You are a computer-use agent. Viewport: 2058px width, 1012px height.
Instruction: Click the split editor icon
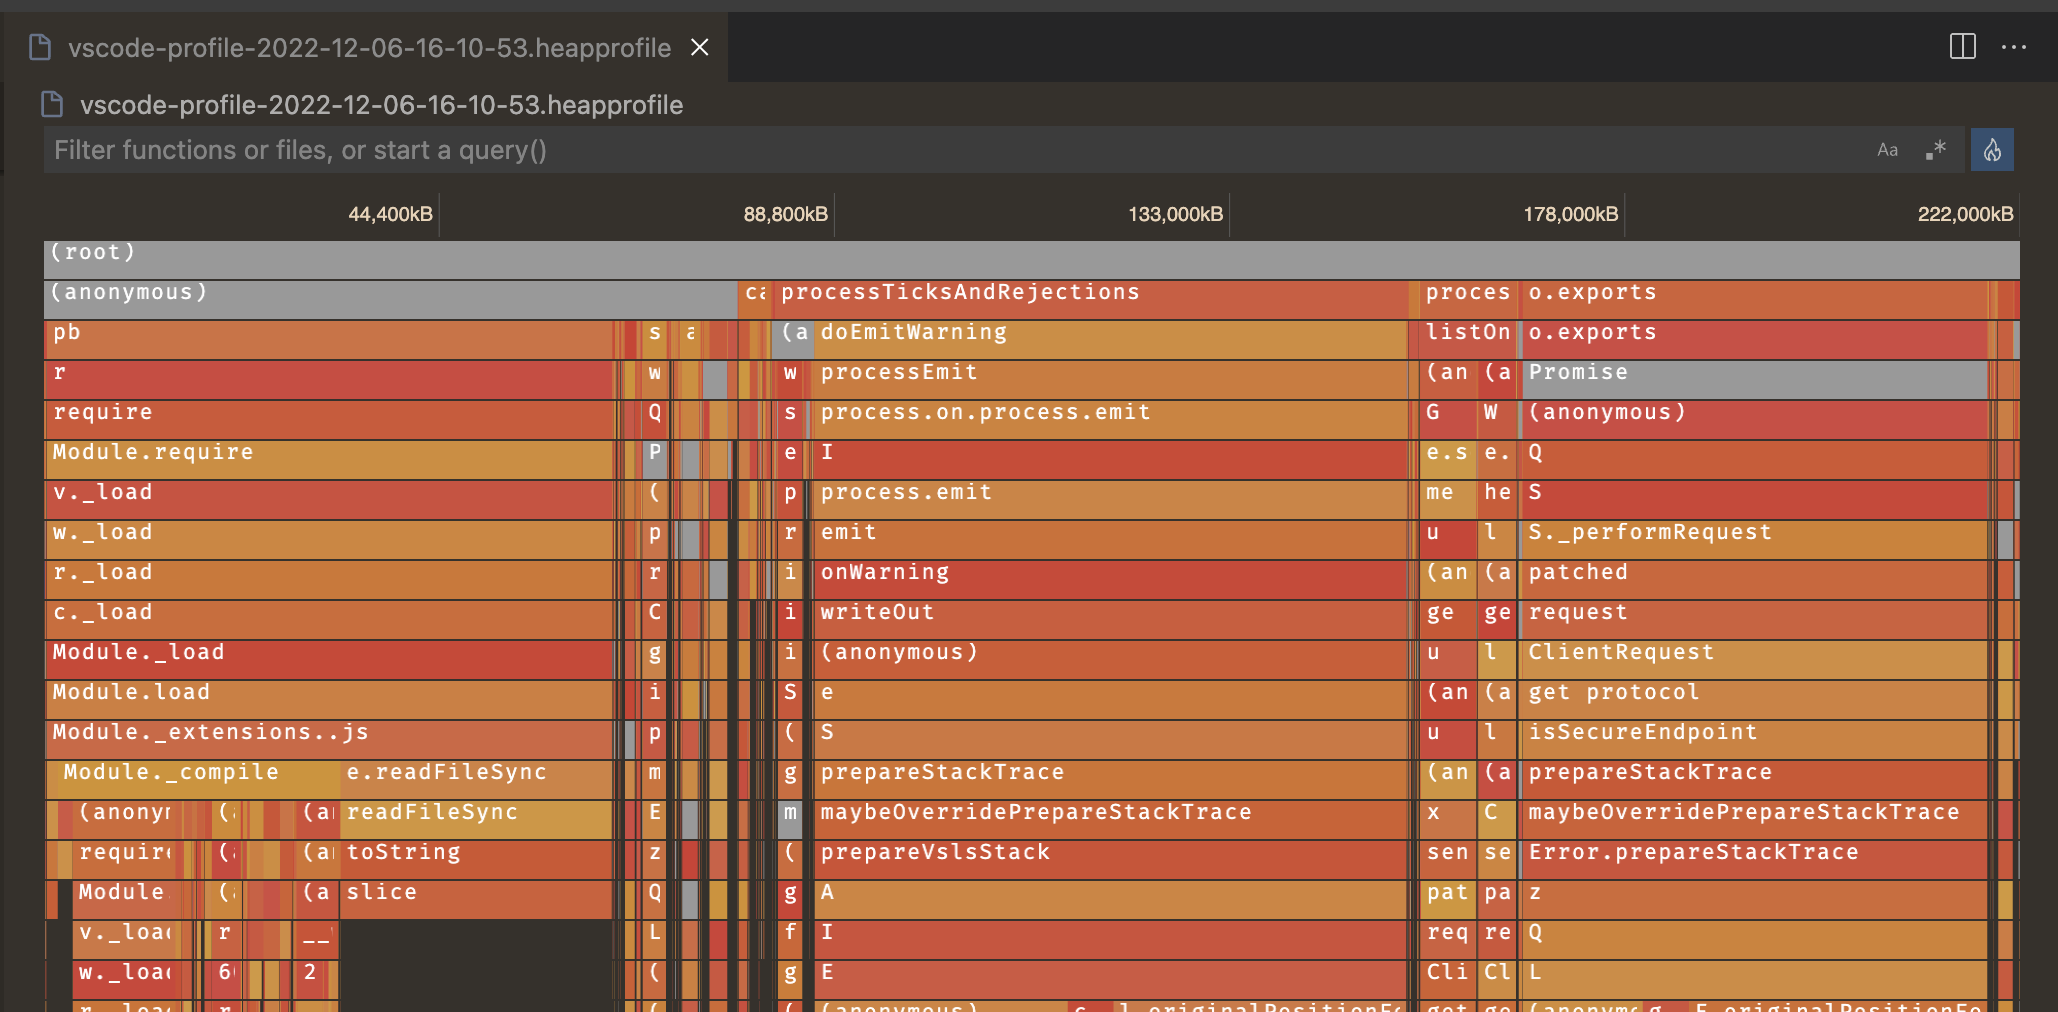coord(1961,47)
